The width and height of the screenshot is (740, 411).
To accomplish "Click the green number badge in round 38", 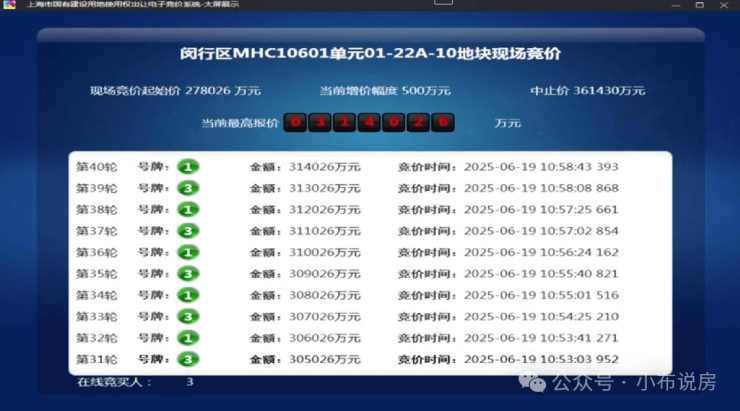I will click(188, 210).
